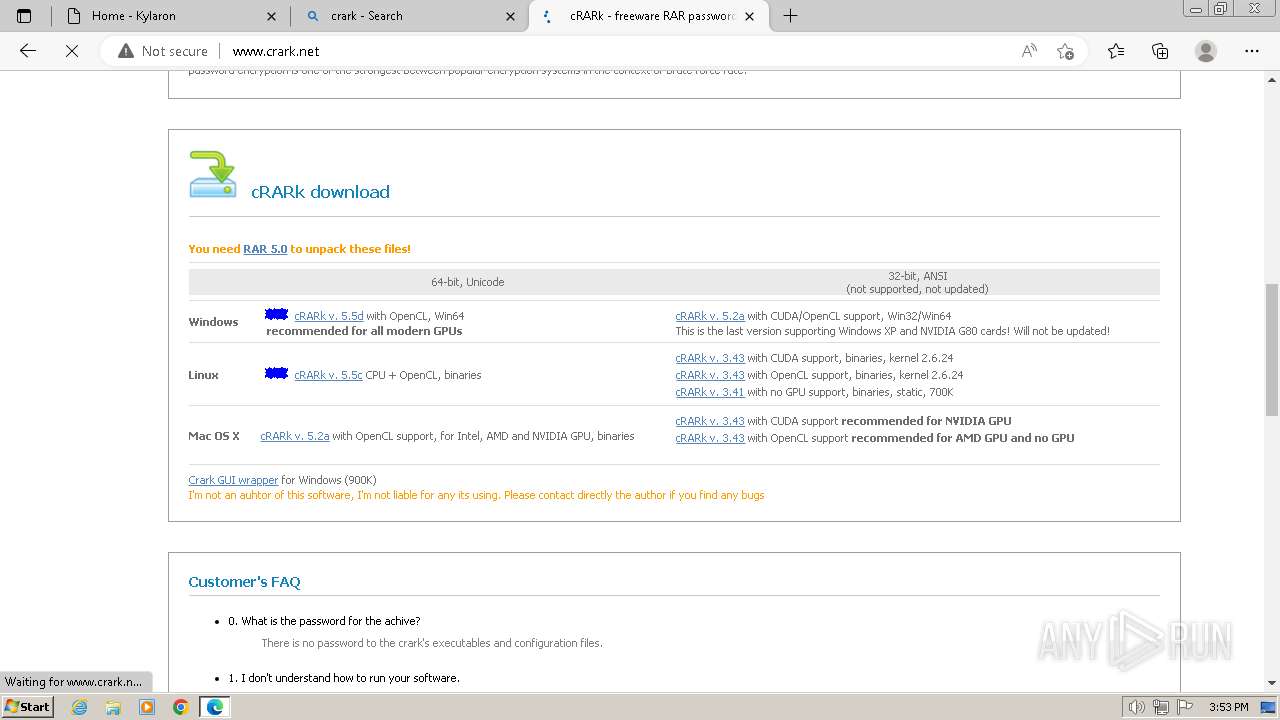Open the RAR 5.0 link

(265, 249)
